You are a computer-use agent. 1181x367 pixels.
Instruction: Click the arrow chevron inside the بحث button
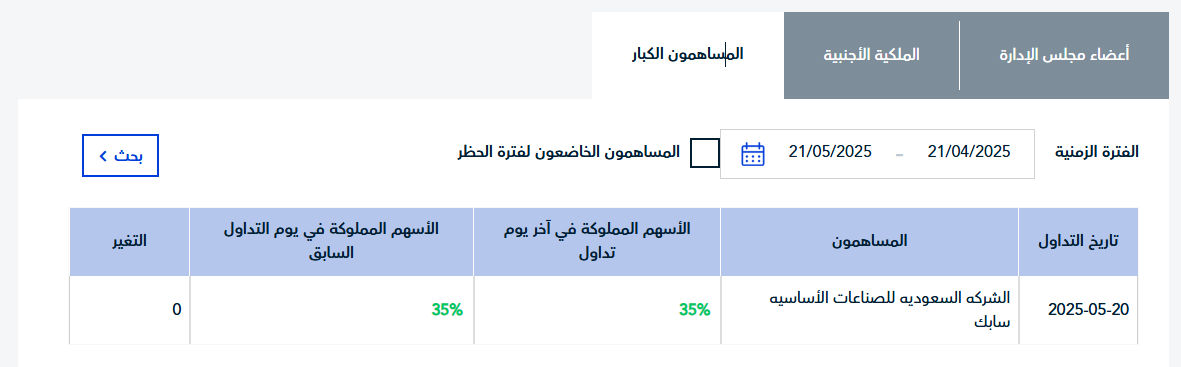pyautogui.click(x=102, y=156)
